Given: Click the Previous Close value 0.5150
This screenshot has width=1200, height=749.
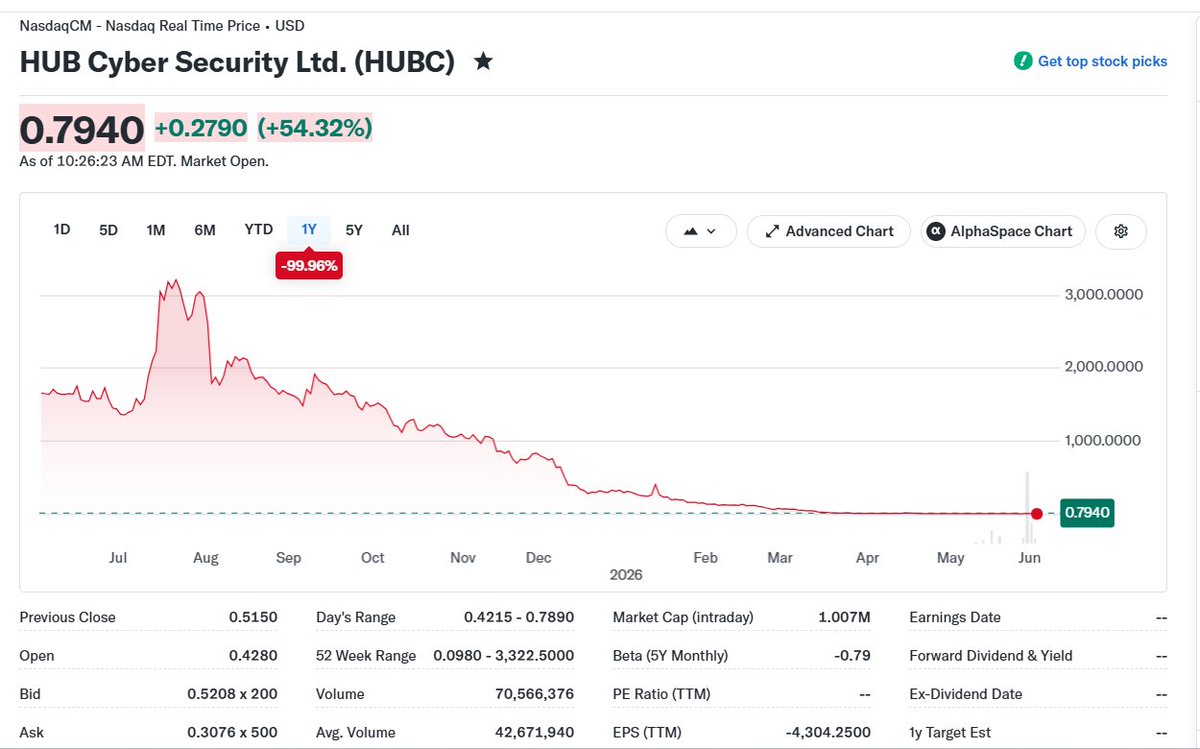Looking at the screenshot, I should pos(253,617).
